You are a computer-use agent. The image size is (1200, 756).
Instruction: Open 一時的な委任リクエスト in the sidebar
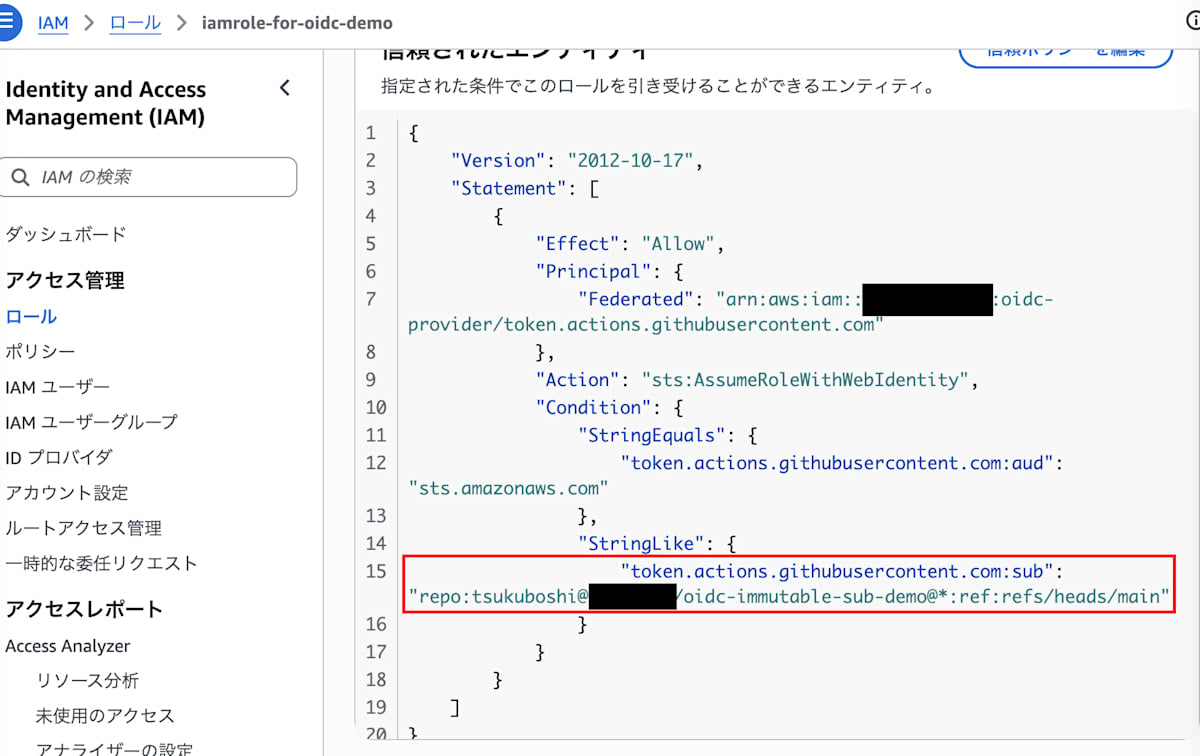[101, 562]
